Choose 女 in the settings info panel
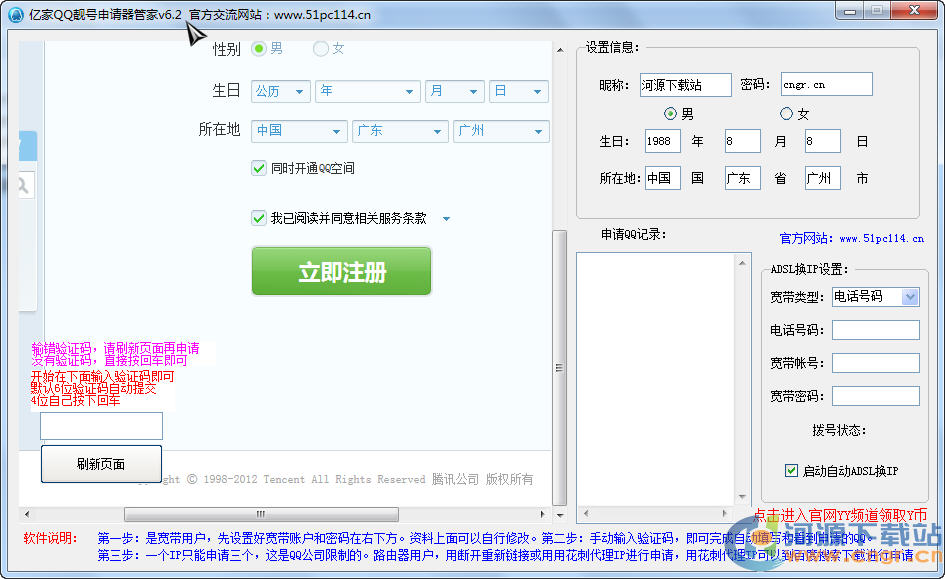Screen dimensions: 945x579 point(786,114)
